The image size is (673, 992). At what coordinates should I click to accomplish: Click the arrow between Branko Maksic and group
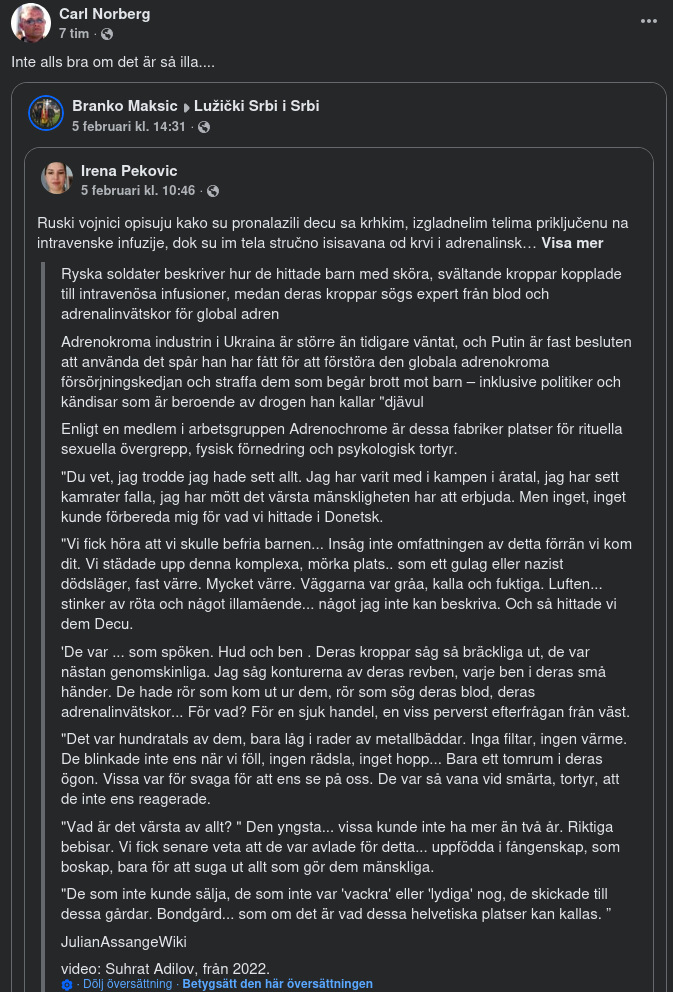point(186,107)
